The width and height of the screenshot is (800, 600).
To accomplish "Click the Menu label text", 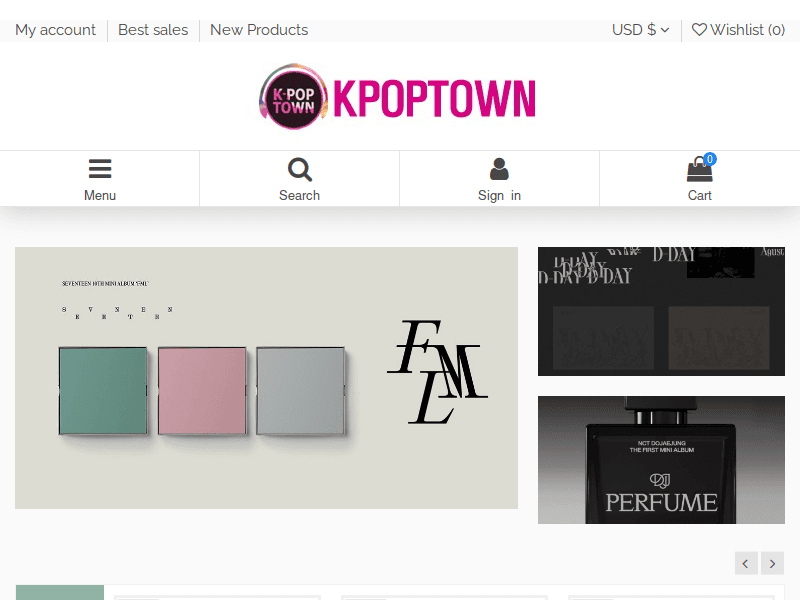I will (100, 195).
